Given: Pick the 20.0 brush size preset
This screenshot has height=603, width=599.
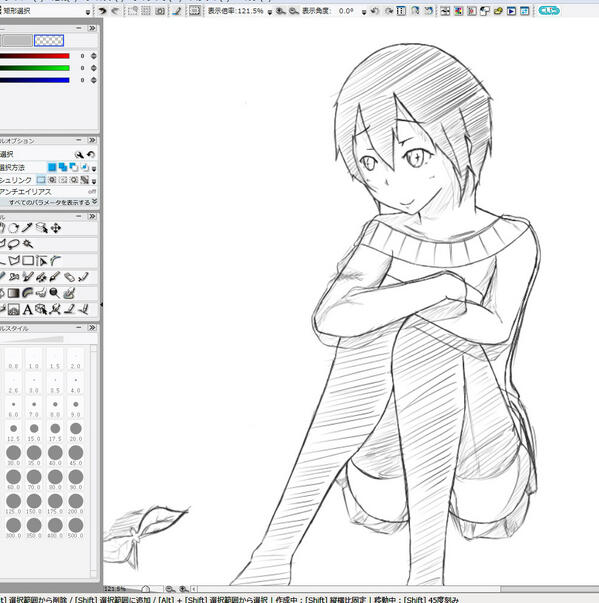Looking at the screenshot, I should tap(76, 431).
